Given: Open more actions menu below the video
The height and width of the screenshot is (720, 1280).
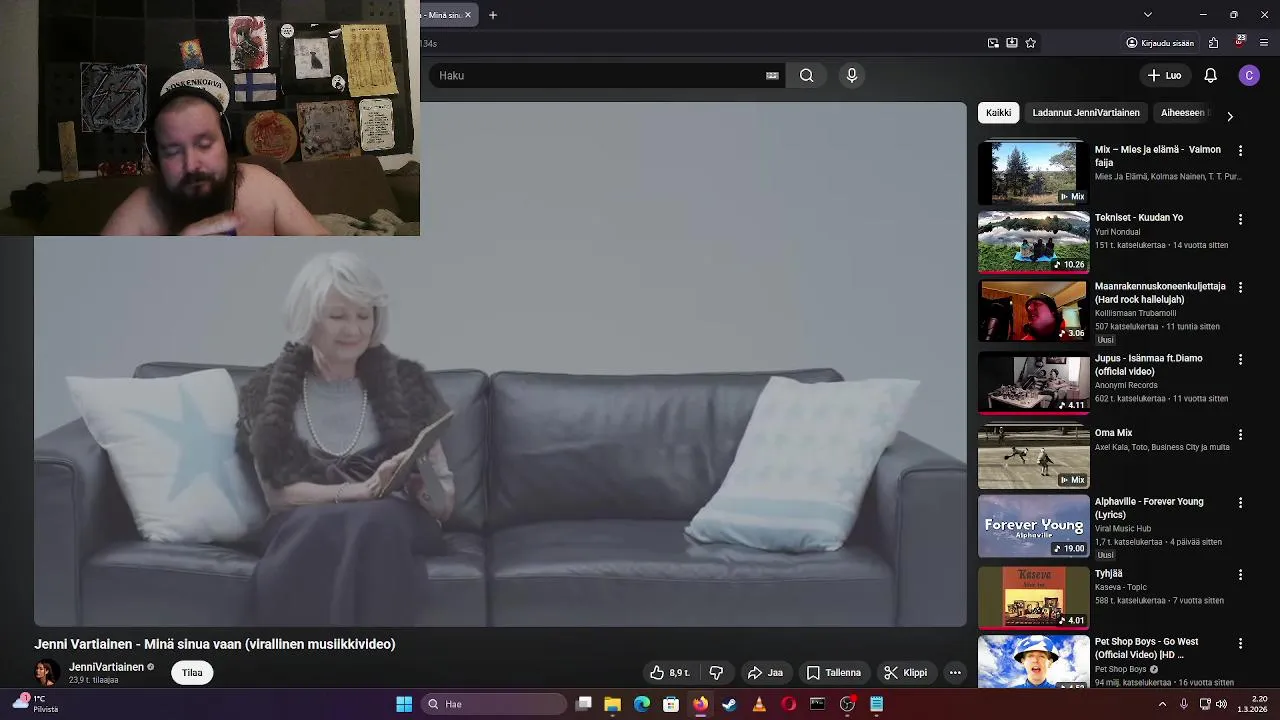Looking at the screenshot, I should coord(955,673).
